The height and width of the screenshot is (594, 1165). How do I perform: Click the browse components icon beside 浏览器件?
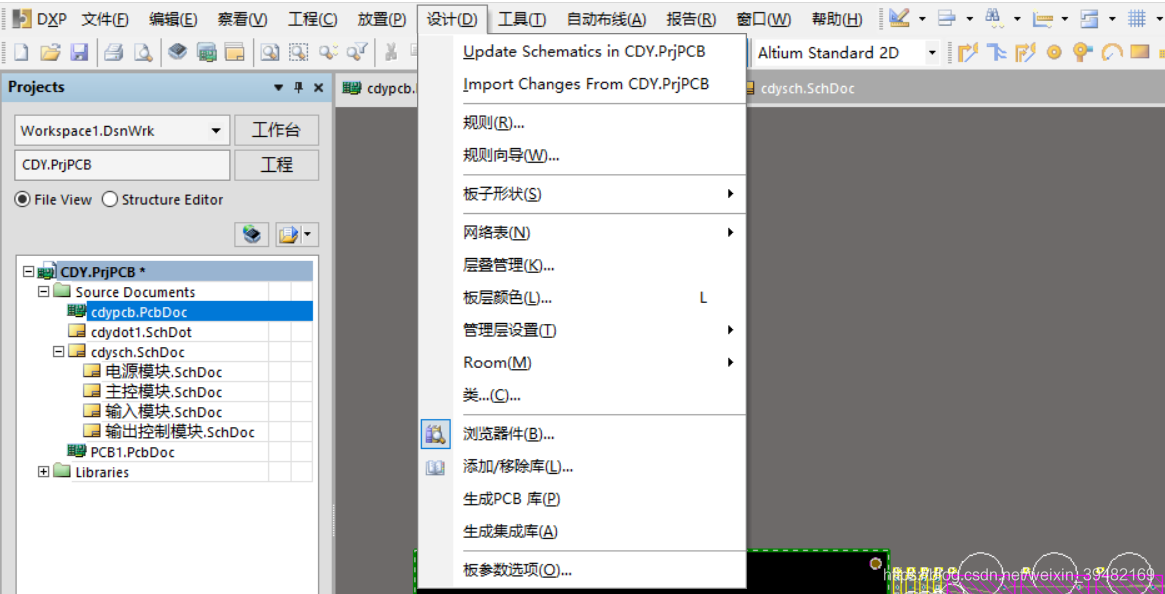(435, 433)
